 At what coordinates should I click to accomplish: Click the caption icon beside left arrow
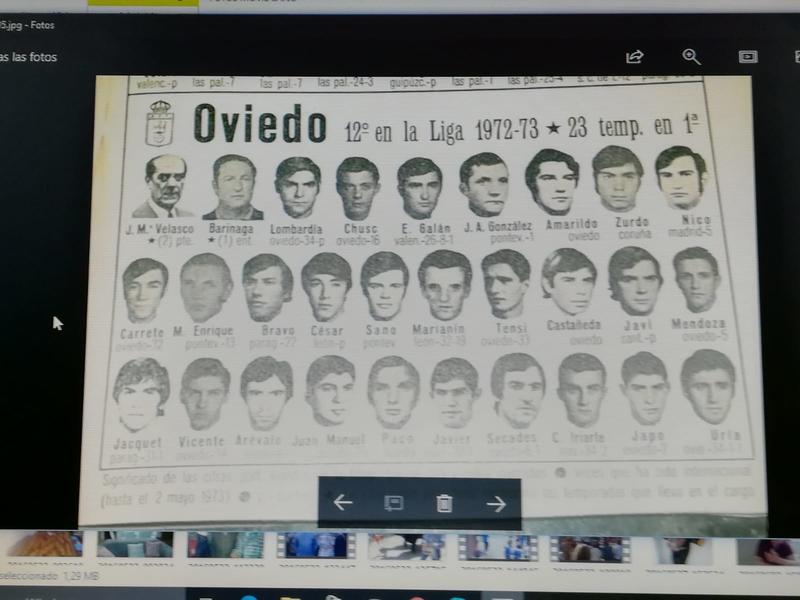coord(394,503)
